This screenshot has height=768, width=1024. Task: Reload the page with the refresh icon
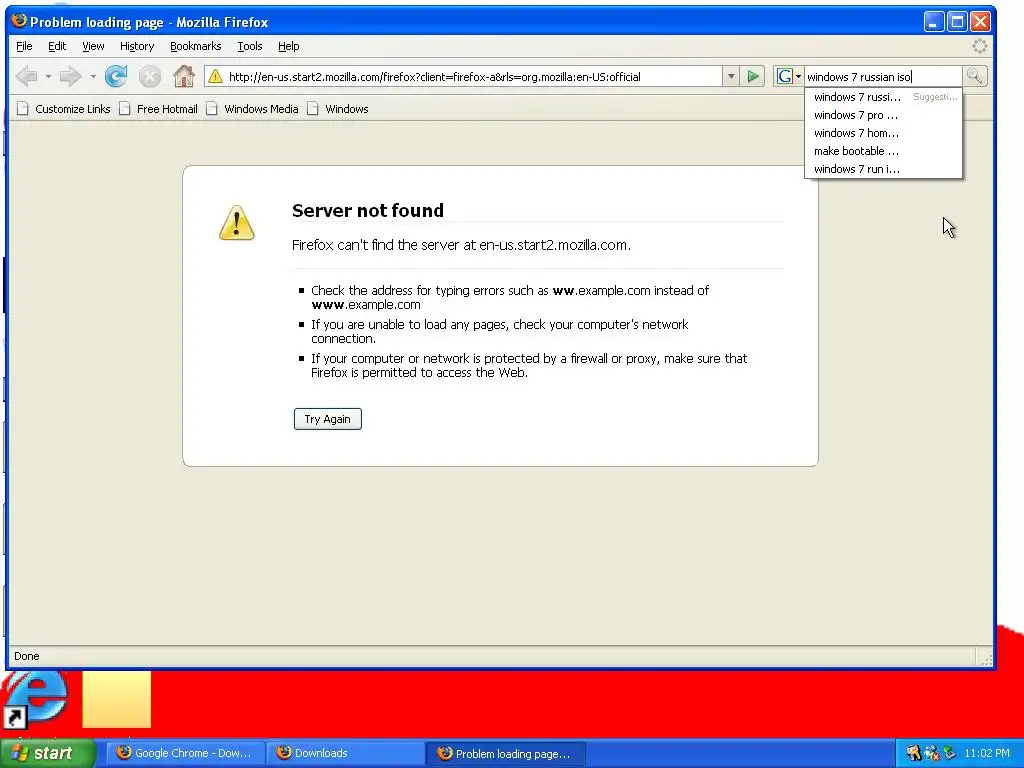point(116,76)
